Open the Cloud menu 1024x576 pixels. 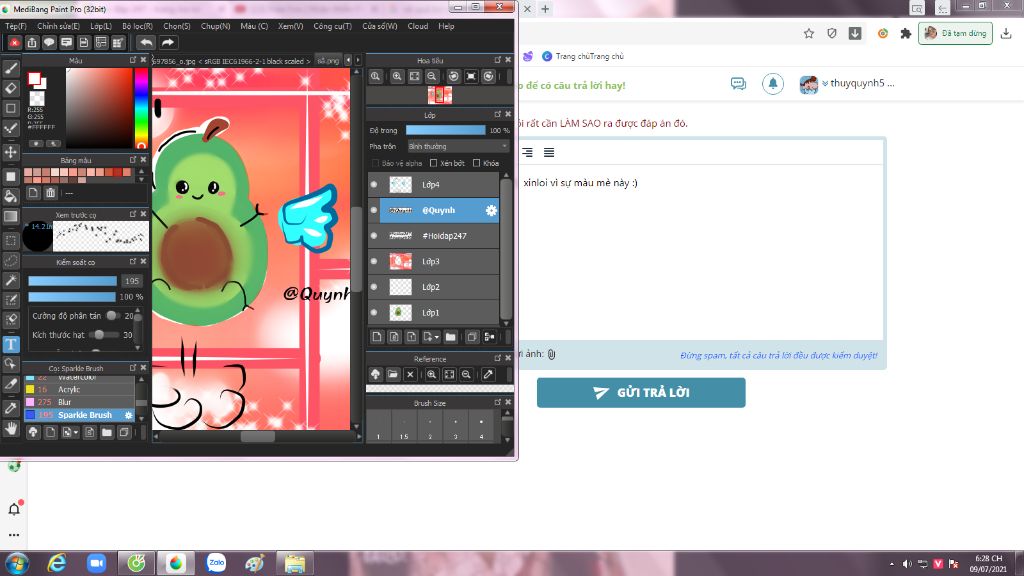(417, 26)
